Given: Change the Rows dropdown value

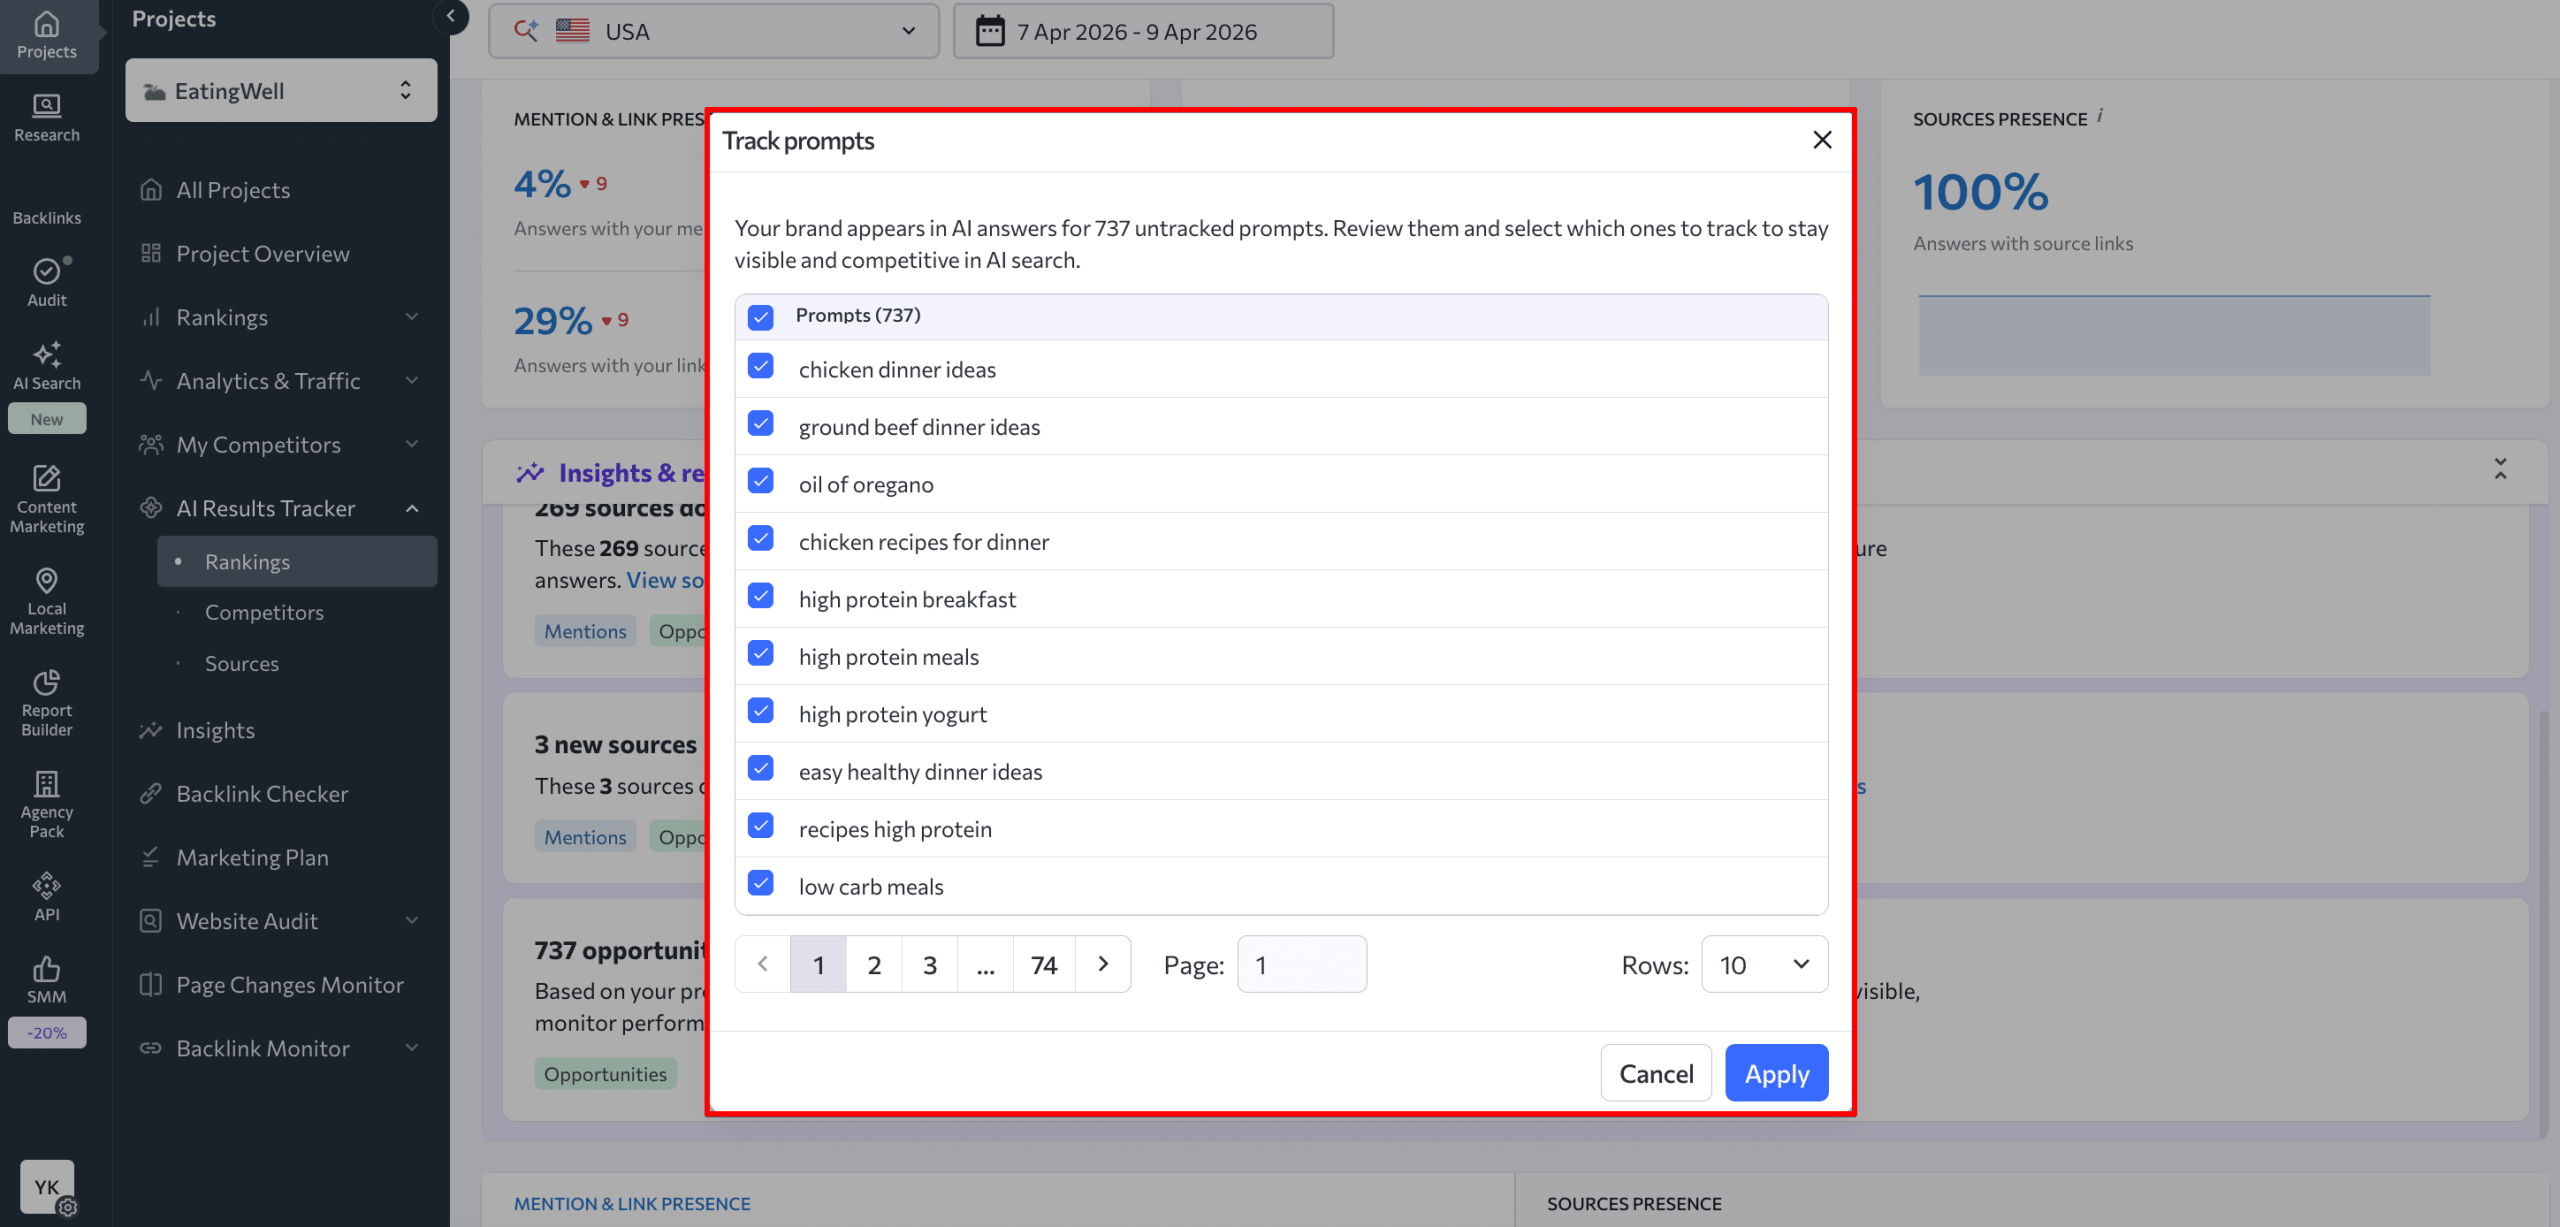Looking at the screenshot, I should point(1763,964).
